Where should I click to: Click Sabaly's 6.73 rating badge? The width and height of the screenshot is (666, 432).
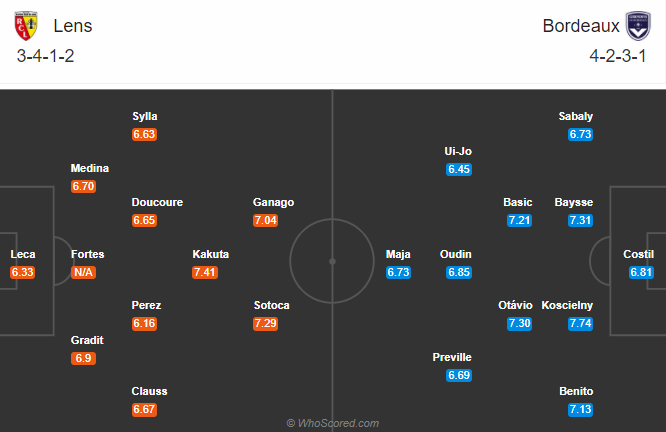point(580,134)
